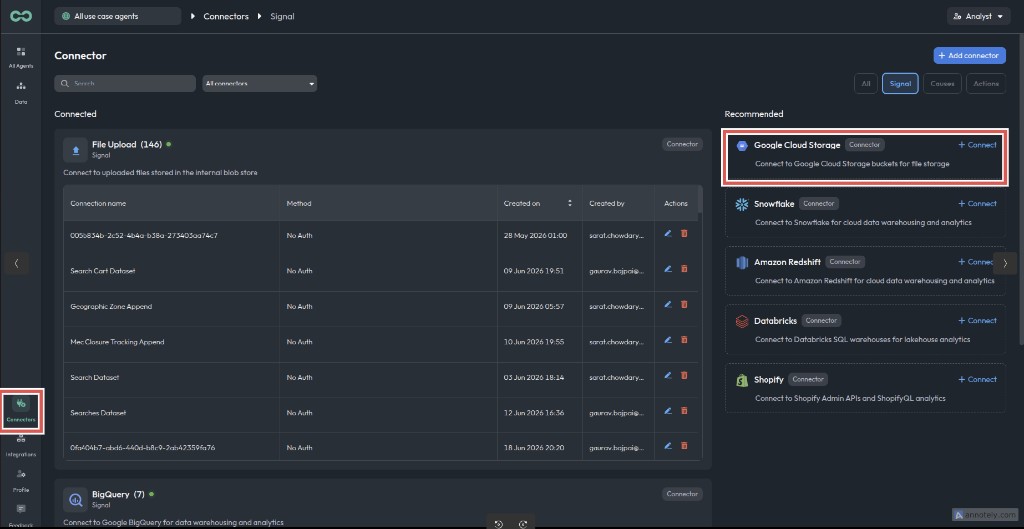Edit the 0fa404b7 connection

pyautogui.click(x=667, y=446)
